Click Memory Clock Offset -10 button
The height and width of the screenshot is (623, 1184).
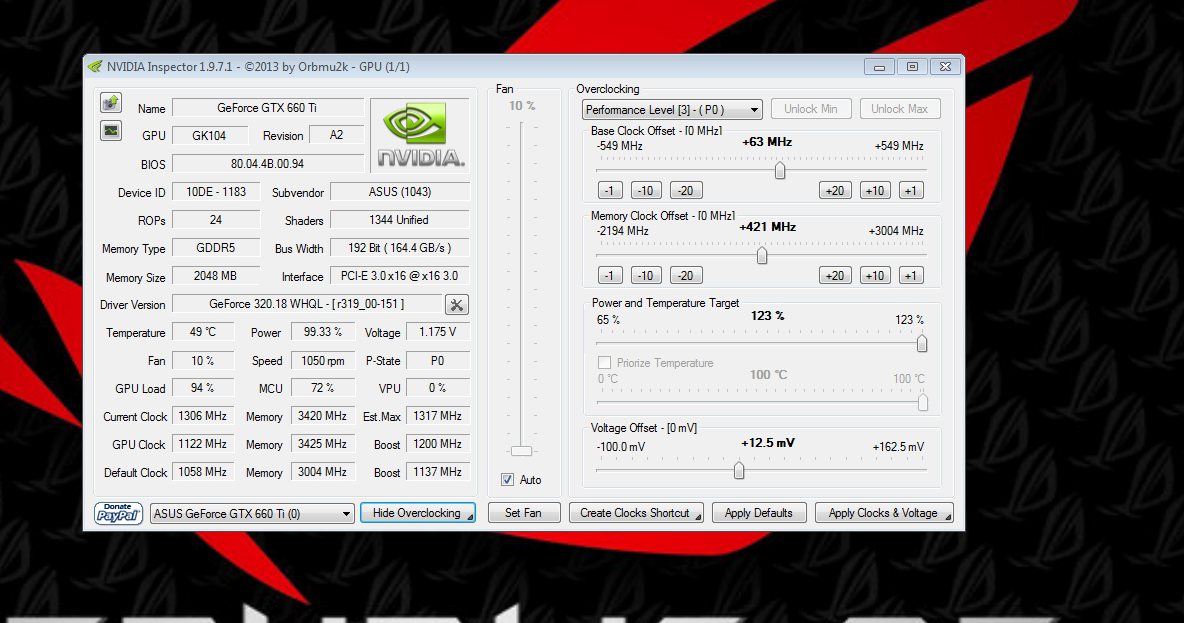(646, 276)
